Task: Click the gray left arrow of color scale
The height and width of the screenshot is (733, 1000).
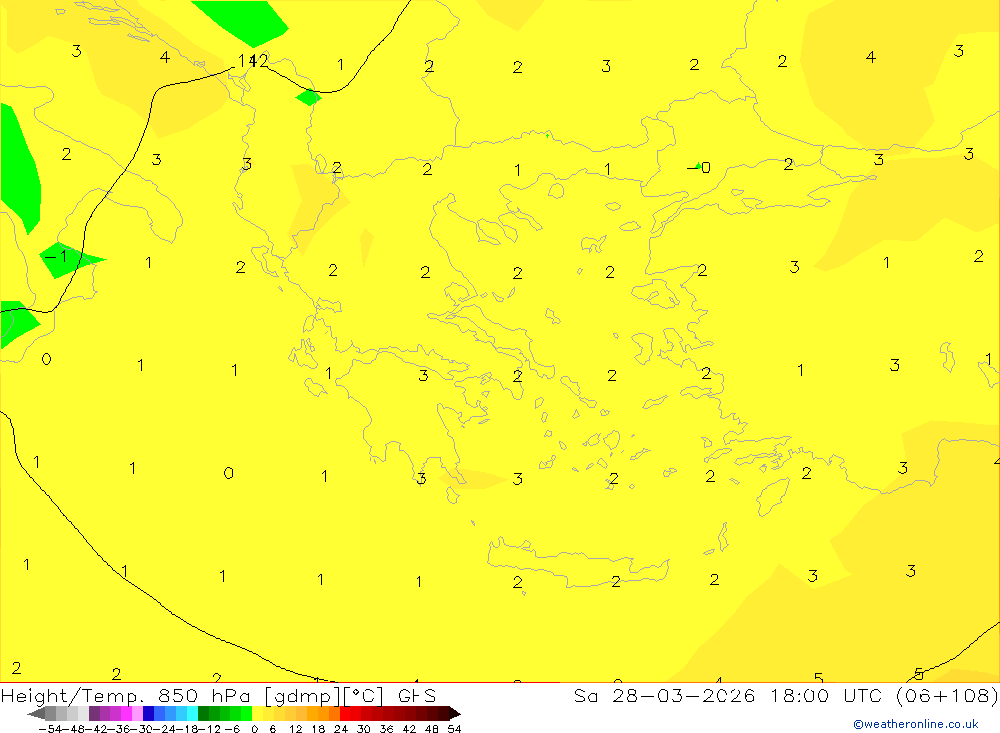Action: click(36, 714)
